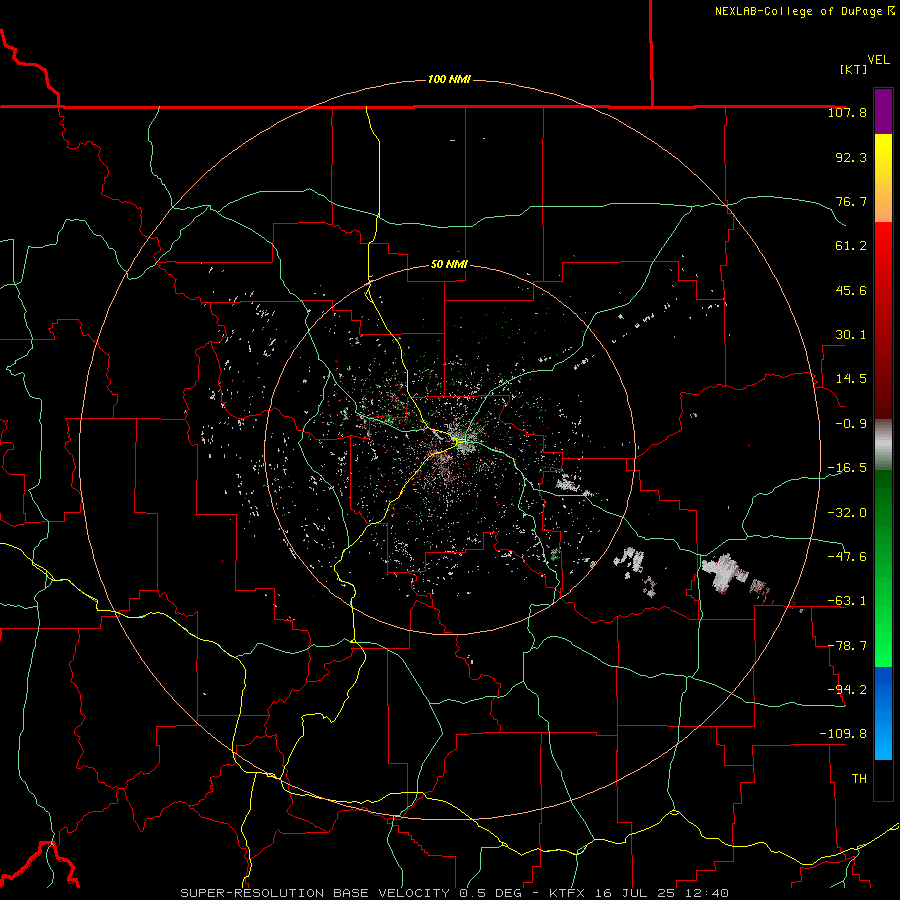Click the blue segment of the color scale

tap(883, 713)
